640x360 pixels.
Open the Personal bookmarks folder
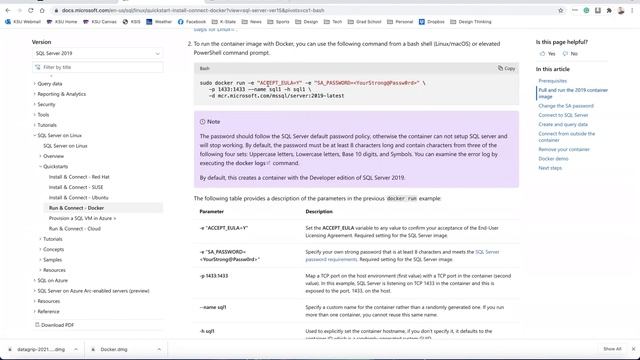pos(400,22)
